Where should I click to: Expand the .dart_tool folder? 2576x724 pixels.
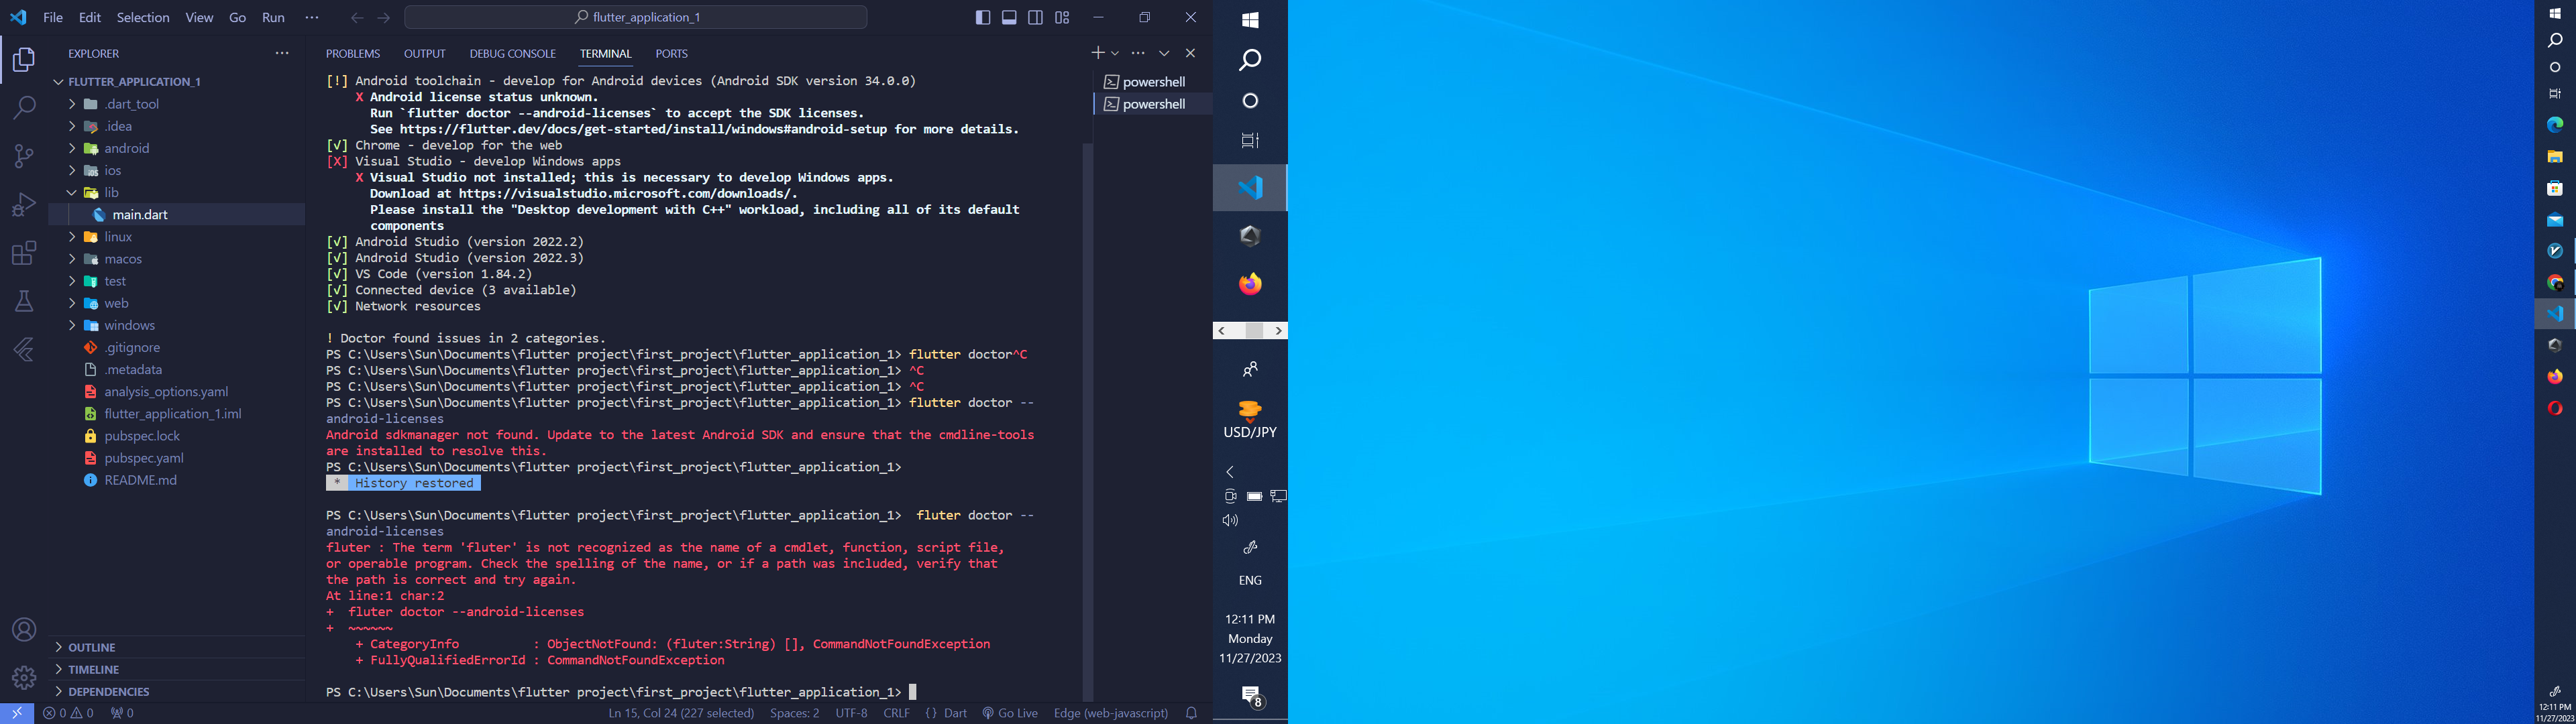72,104
